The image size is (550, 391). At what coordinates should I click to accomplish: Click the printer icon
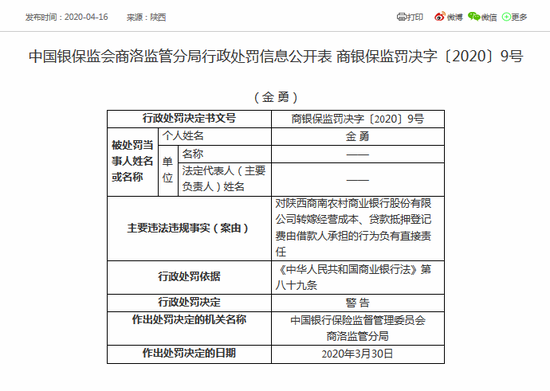[401, 17]
